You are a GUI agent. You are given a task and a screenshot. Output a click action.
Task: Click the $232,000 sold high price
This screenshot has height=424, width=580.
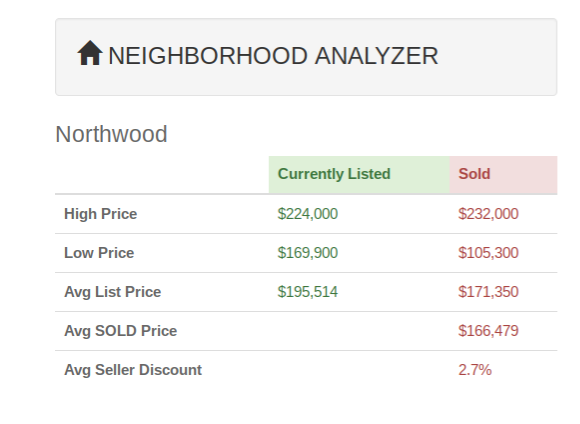(x=488, y=214)
